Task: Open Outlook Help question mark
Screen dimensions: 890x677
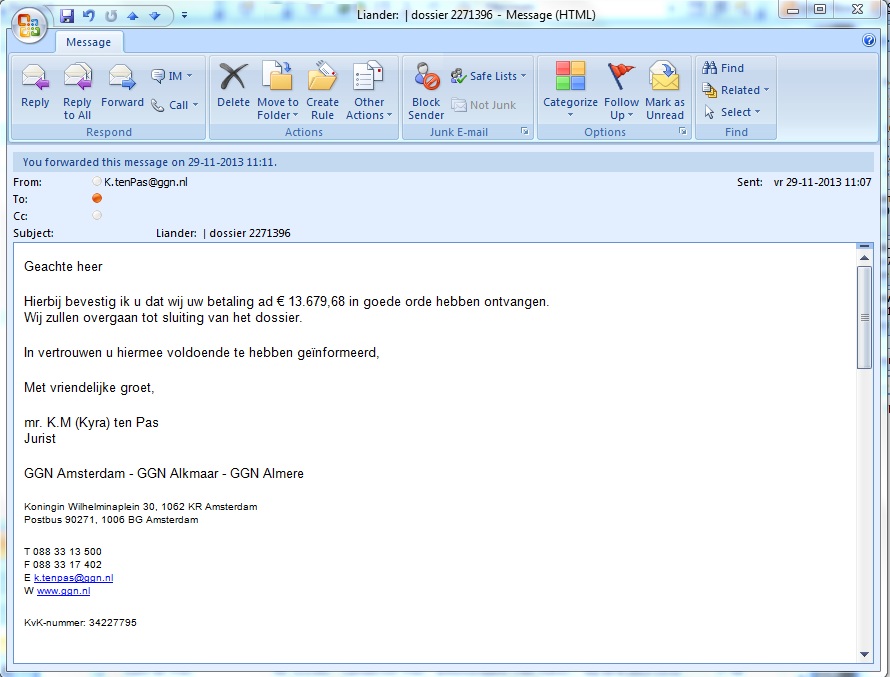Action: (x=868, y=40)
